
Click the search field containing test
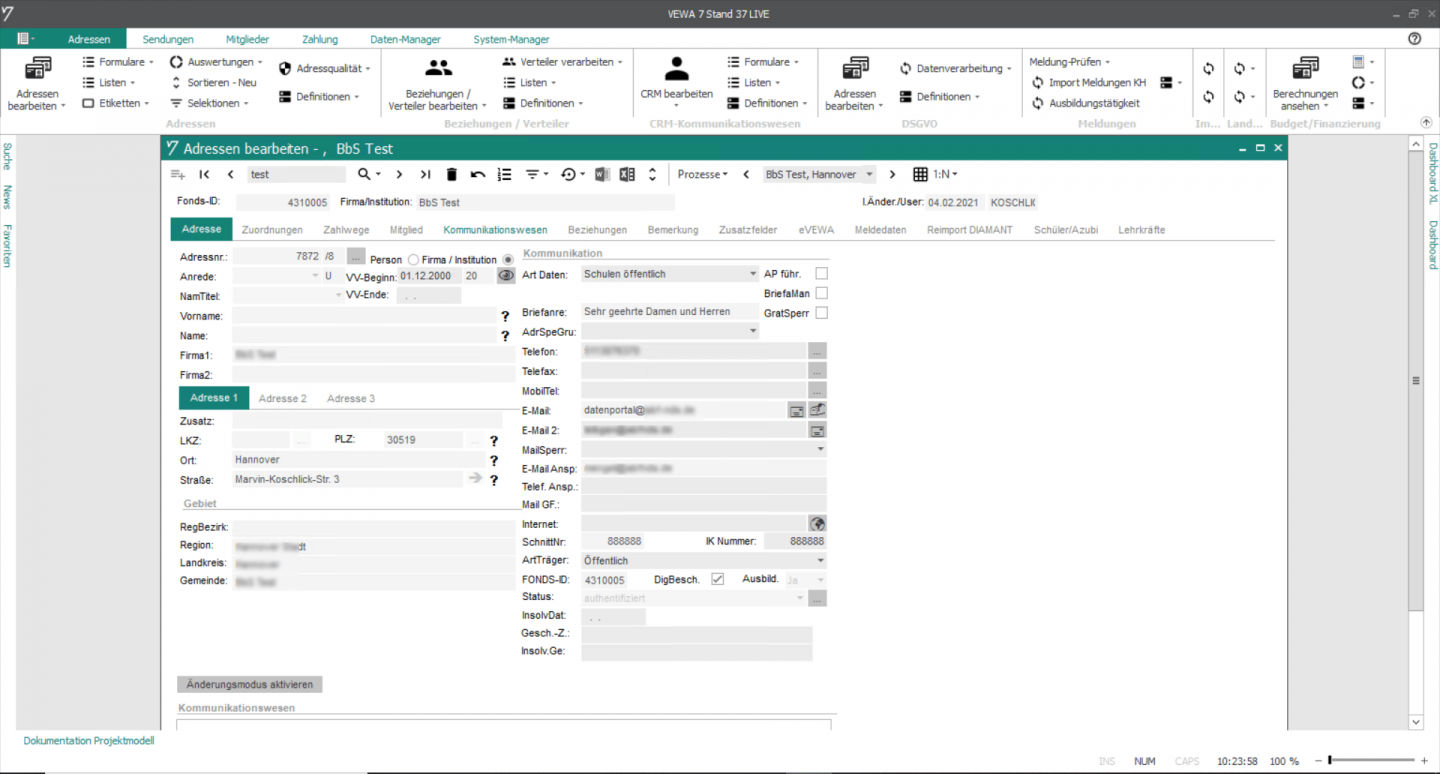click(x=296, y=174)
